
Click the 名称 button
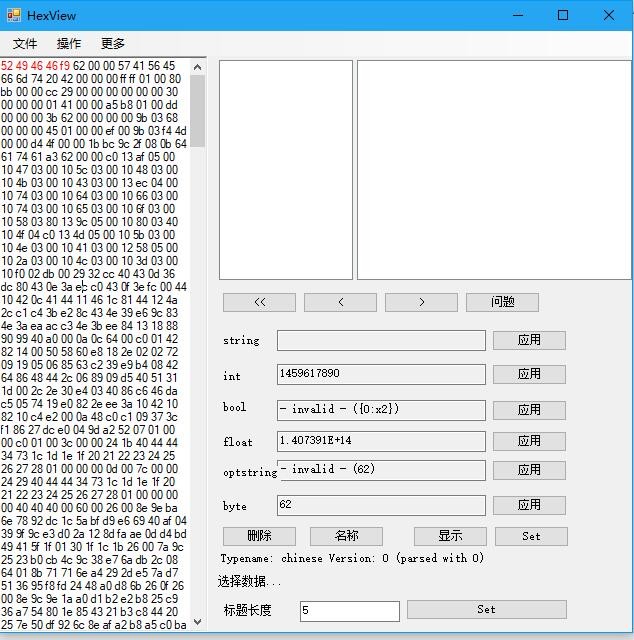[x=346, y=536]
